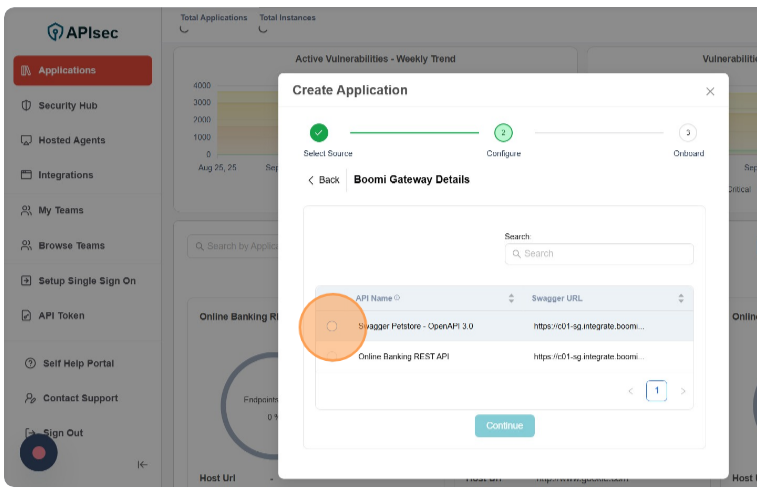757x503 pixels.
Task: Close the Create Application dialog
Action: pyautogui.click(x=710, y=91)
